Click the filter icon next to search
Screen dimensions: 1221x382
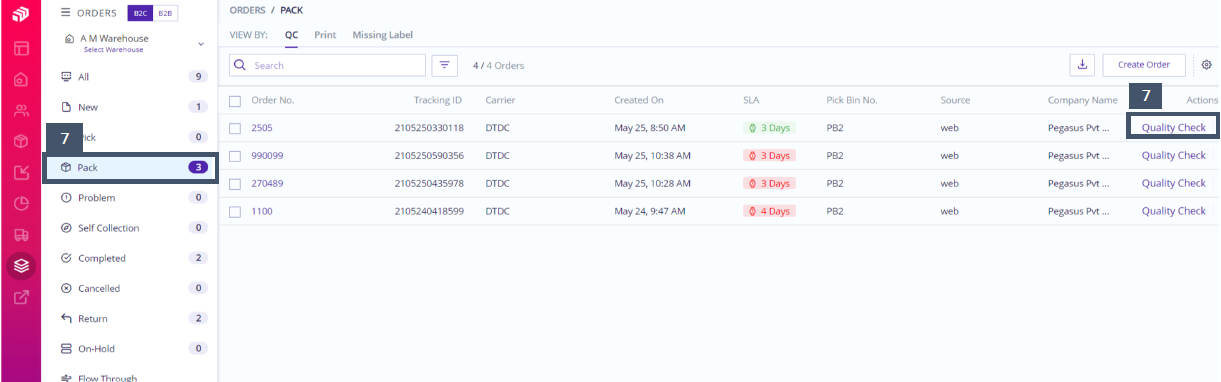point(445,65)
